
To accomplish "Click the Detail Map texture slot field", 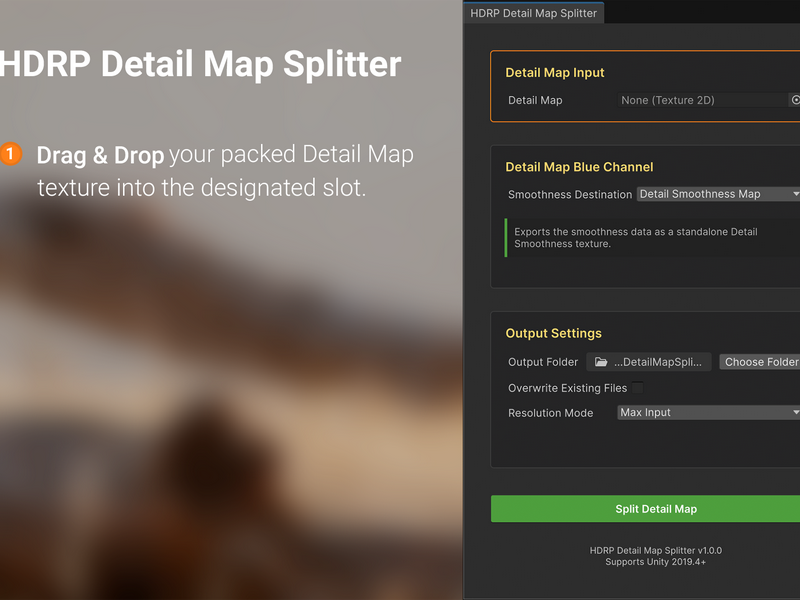I will click(x=703, y=100).
